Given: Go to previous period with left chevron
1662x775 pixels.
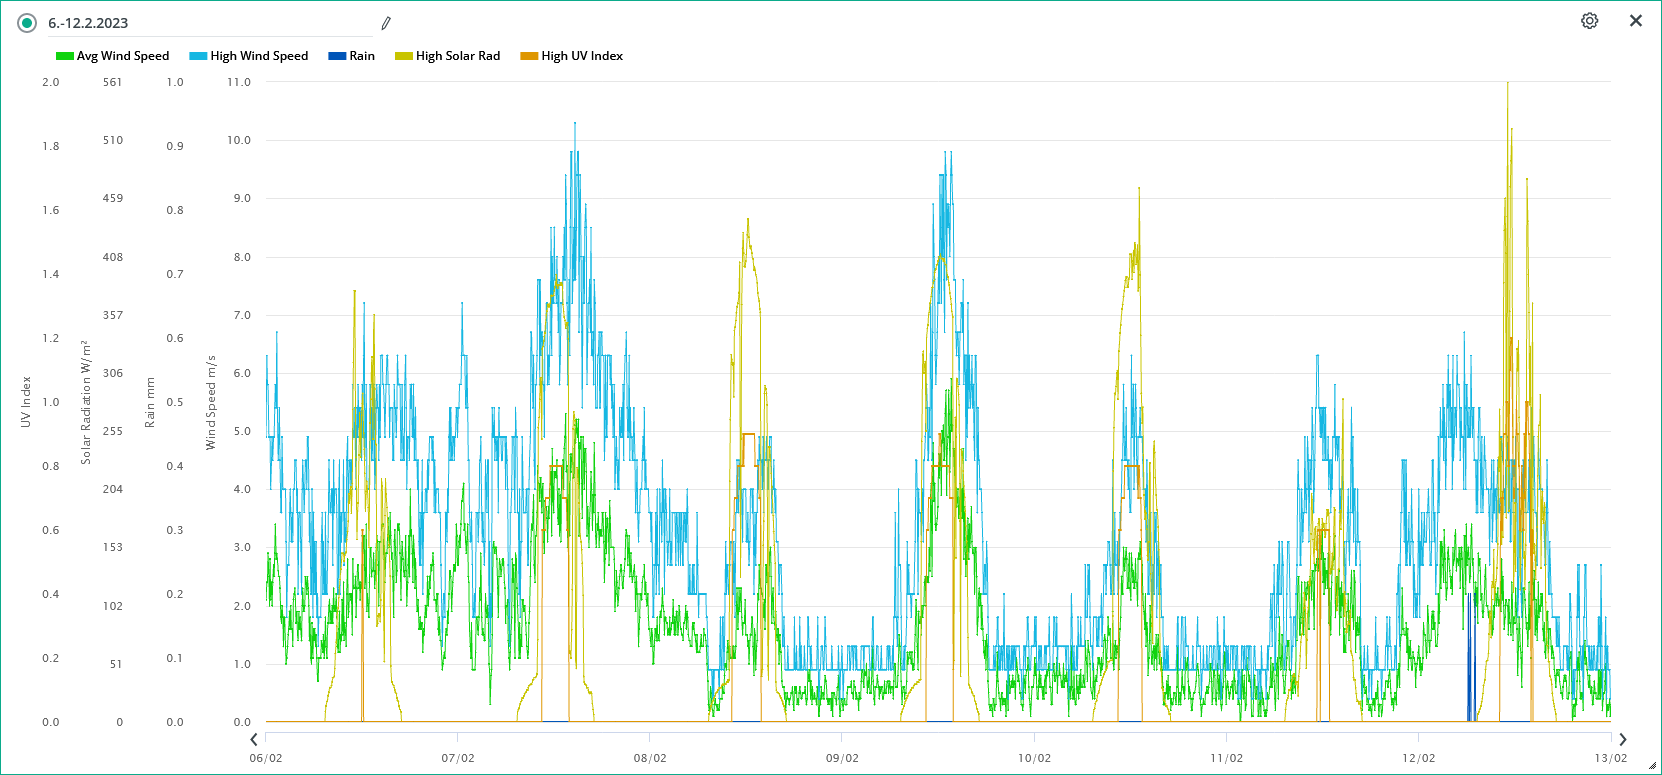Looking at the screenshot, I should point(254,739).
